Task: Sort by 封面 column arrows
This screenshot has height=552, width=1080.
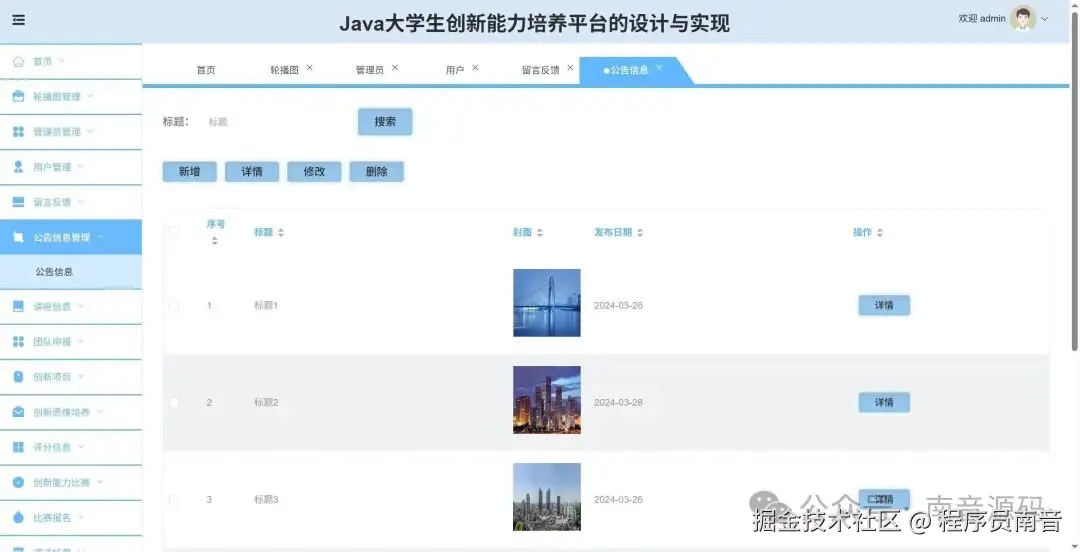Action: 539,232
